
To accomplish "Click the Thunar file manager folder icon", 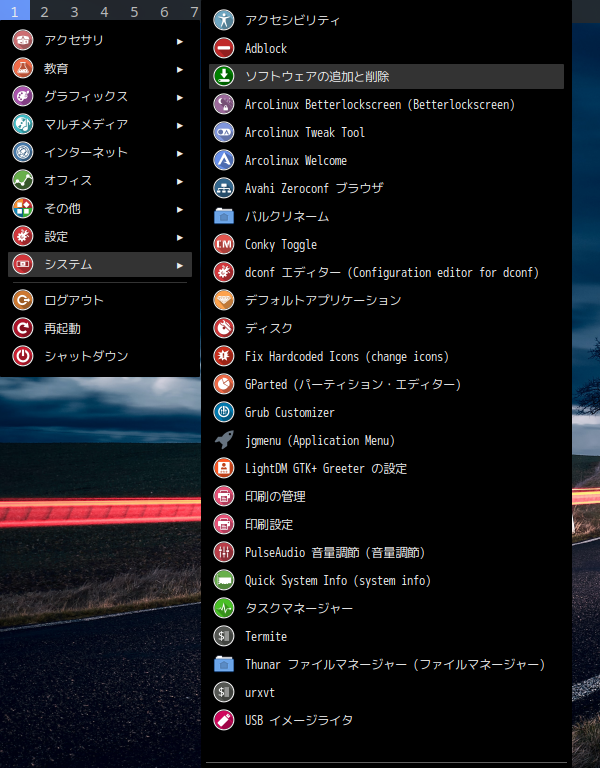I will click(224, 664).
